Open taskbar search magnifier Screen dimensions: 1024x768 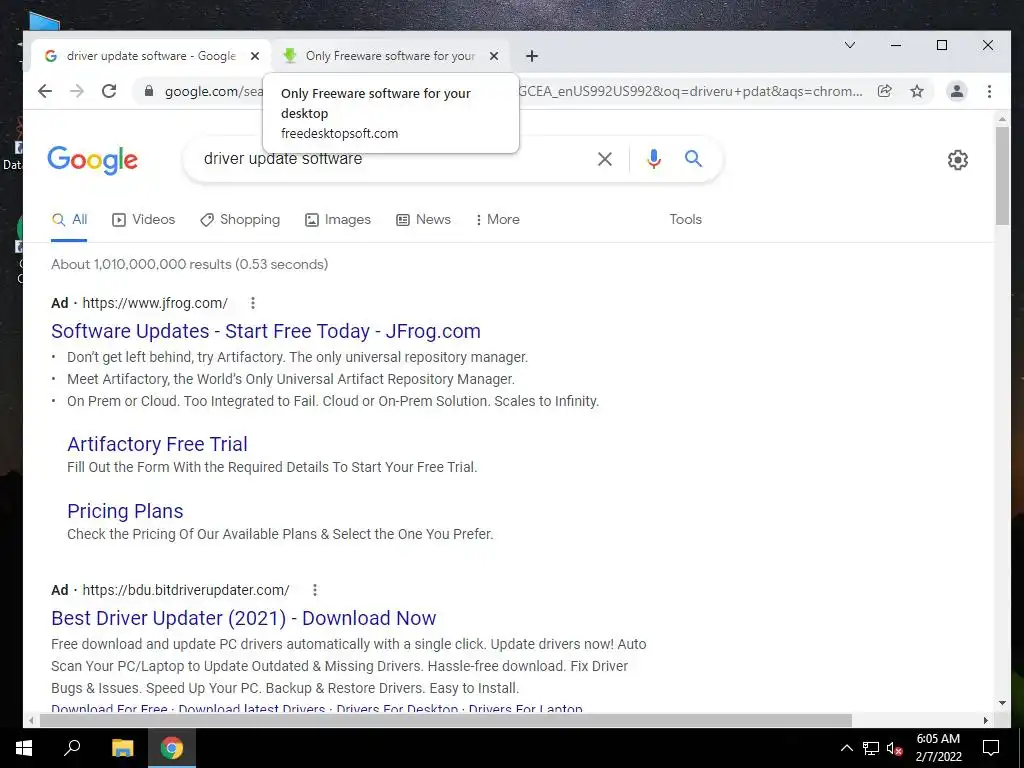point(72,748)
